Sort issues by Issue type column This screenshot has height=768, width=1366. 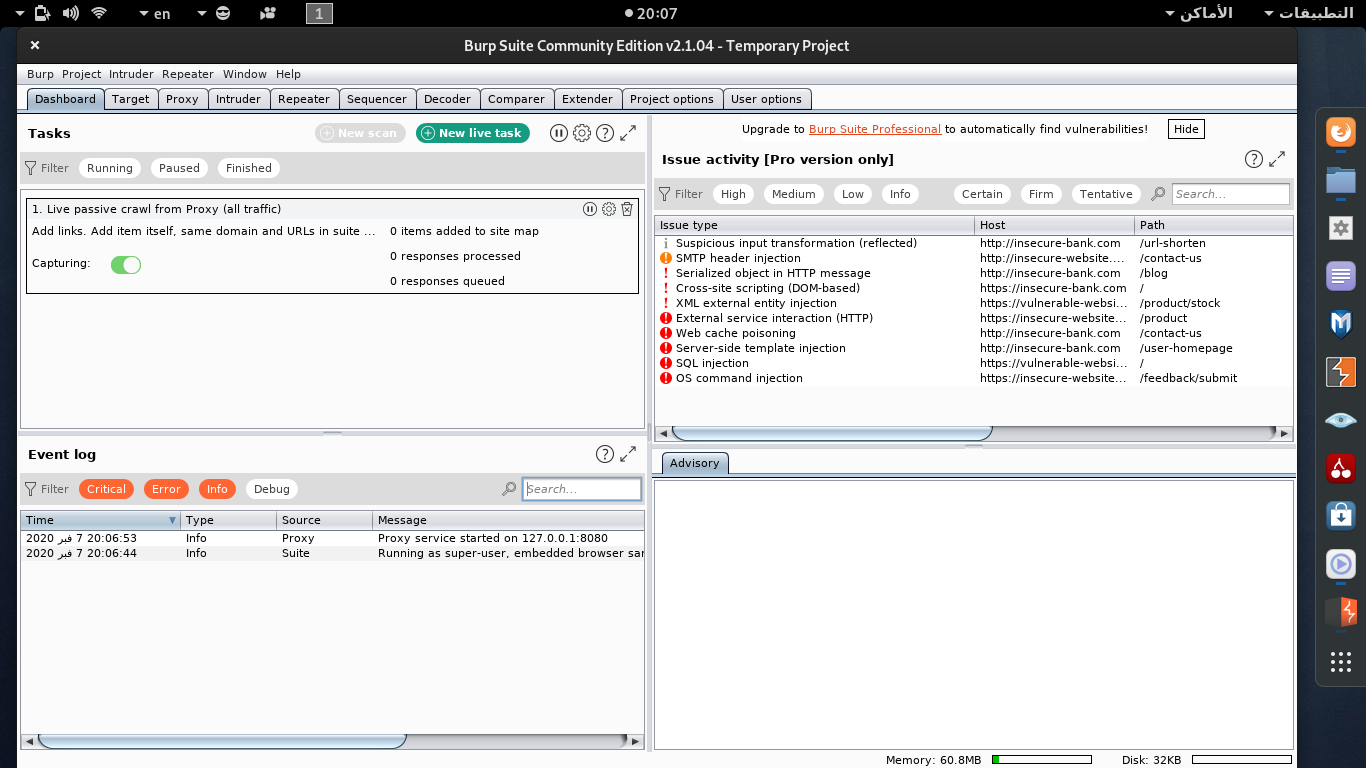(814, 225)
